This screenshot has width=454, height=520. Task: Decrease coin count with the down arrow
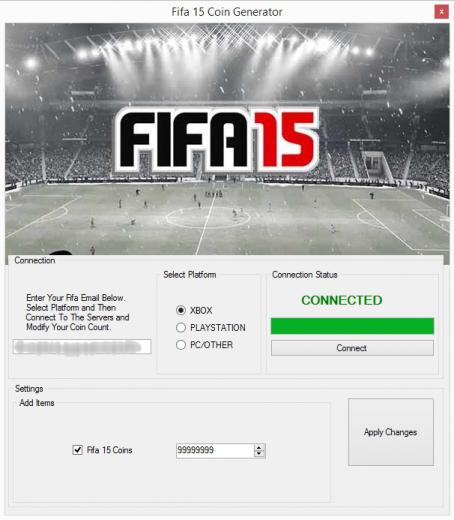click(x=259, y=454)
